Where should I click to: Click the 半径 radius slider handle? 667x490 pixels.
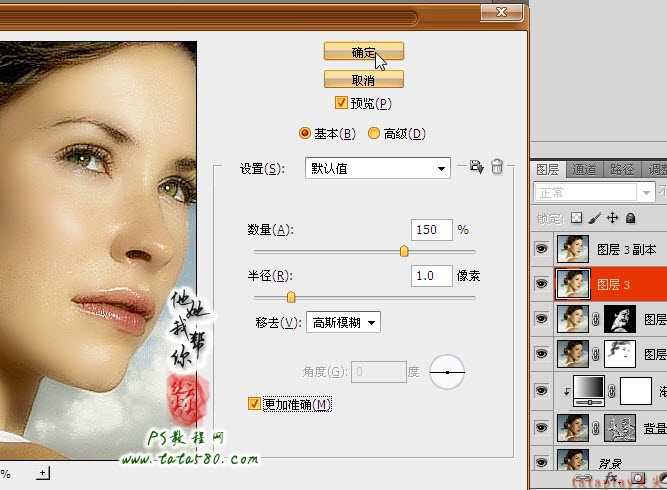click(x=291, y=297)
